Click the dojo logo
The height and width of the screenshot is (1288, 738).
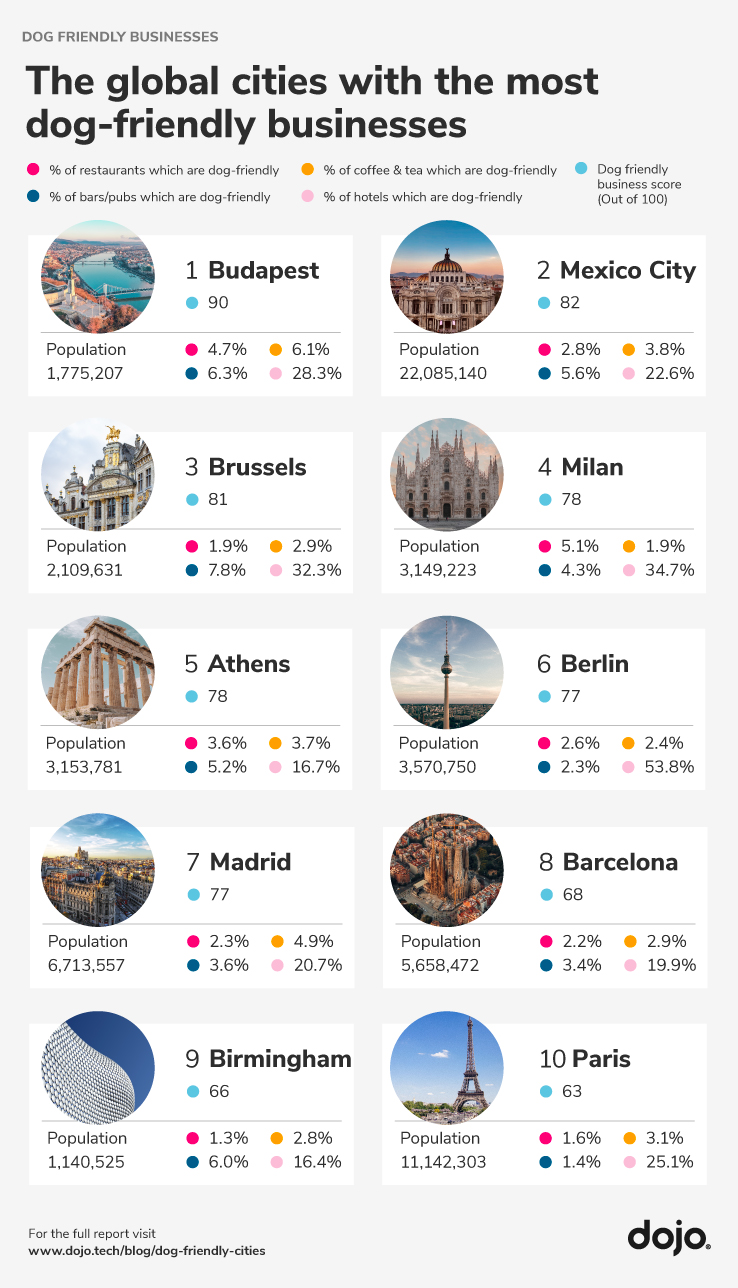(669, 1236)
